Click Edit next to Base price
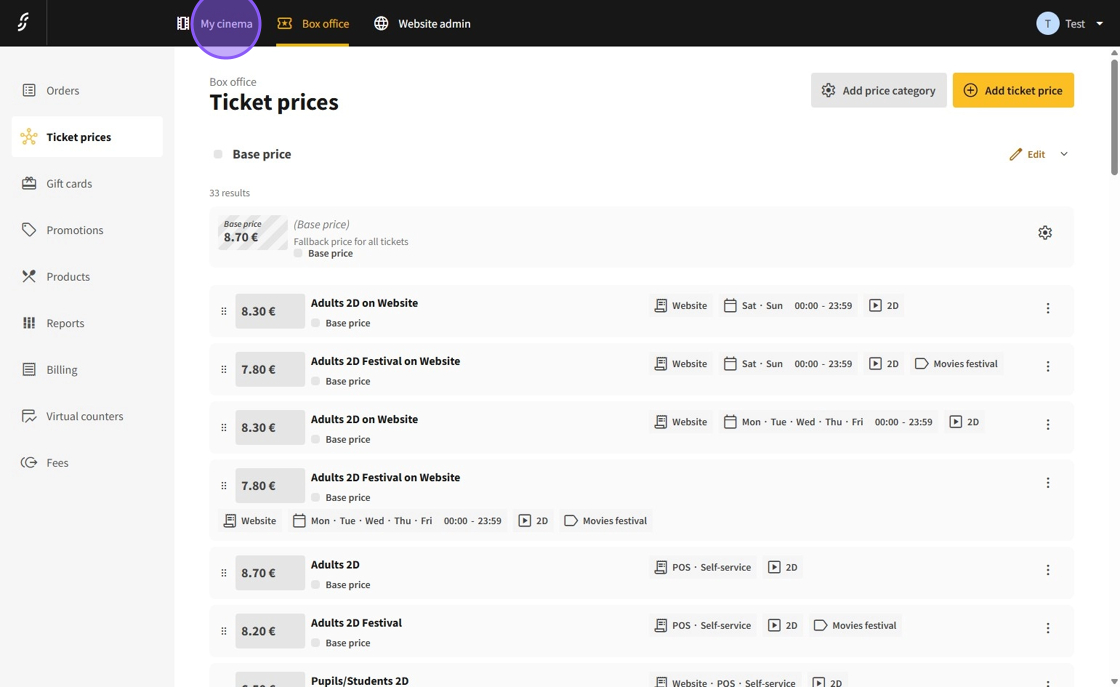This screenshot has width=1120, height=687. click(1027, 154)
